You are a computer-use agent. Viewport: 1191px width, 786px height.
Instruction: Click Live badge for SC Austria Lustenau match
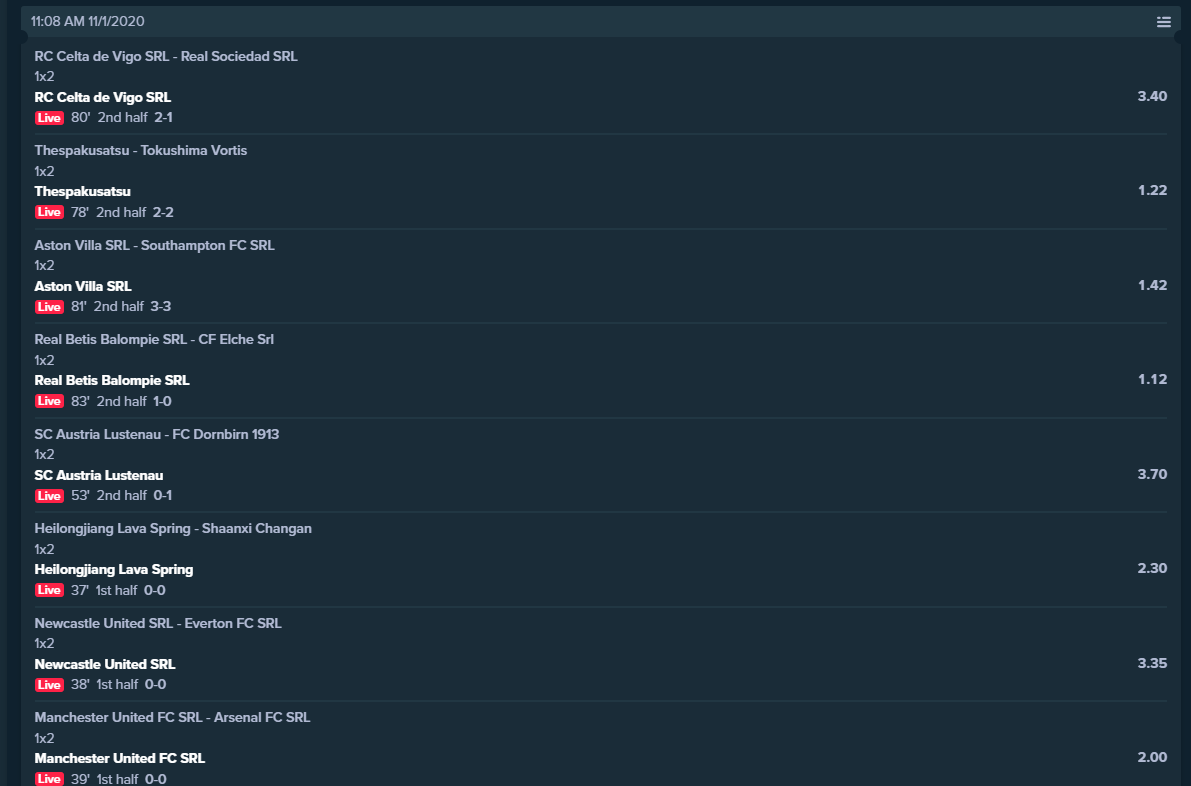pyautogui.click(x=49, y=496)
